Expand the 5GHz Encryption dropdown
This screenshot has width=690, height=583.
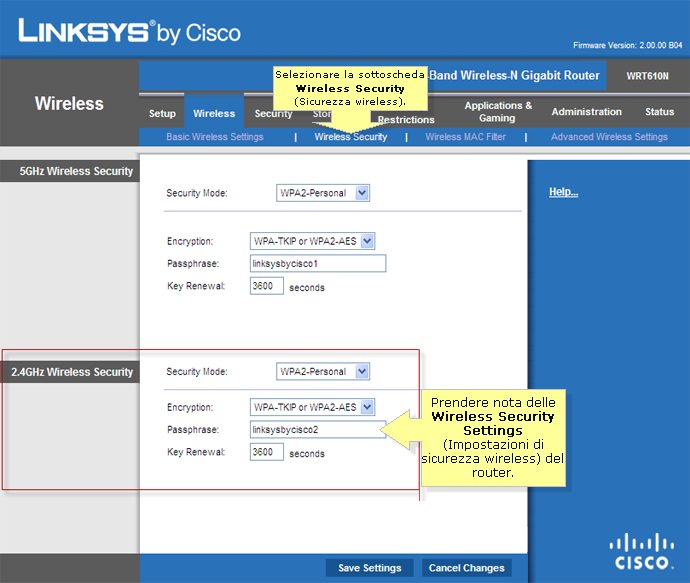[x=312, y=241]
